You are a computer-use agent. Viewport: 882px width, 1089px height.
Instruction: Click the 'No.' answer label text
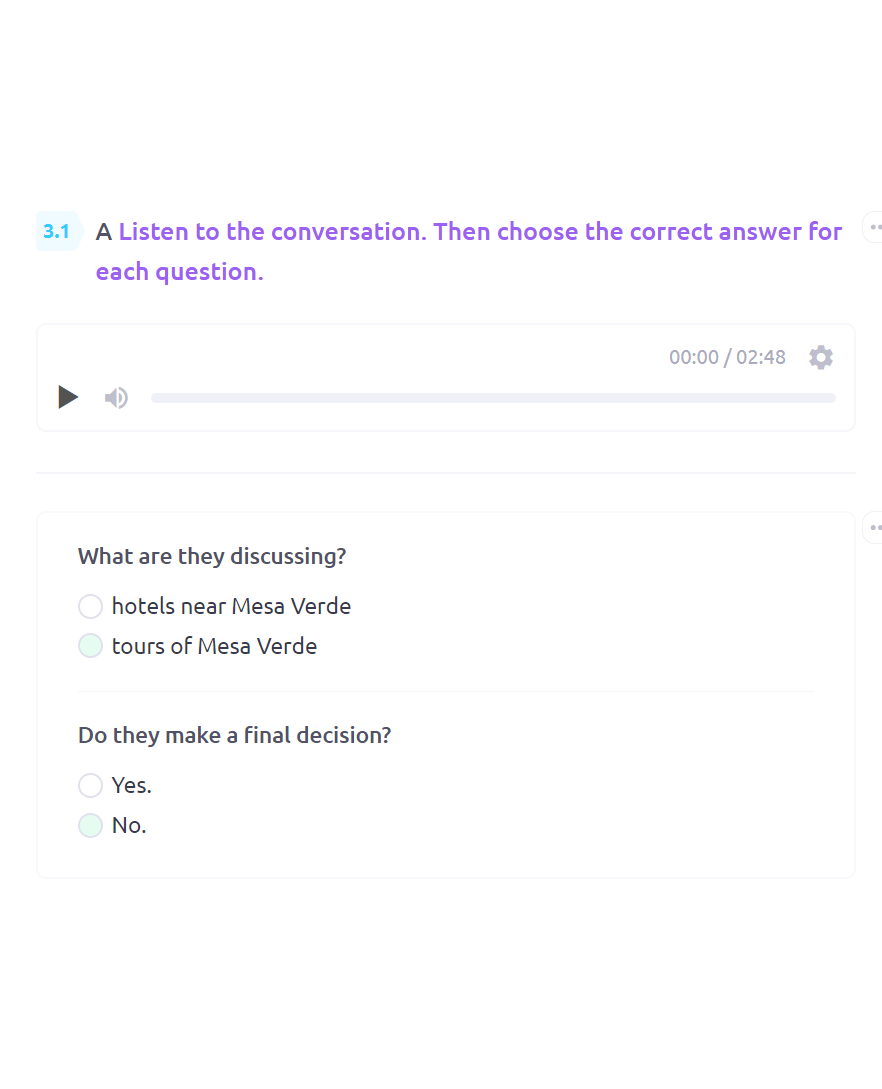pos(129,825)
